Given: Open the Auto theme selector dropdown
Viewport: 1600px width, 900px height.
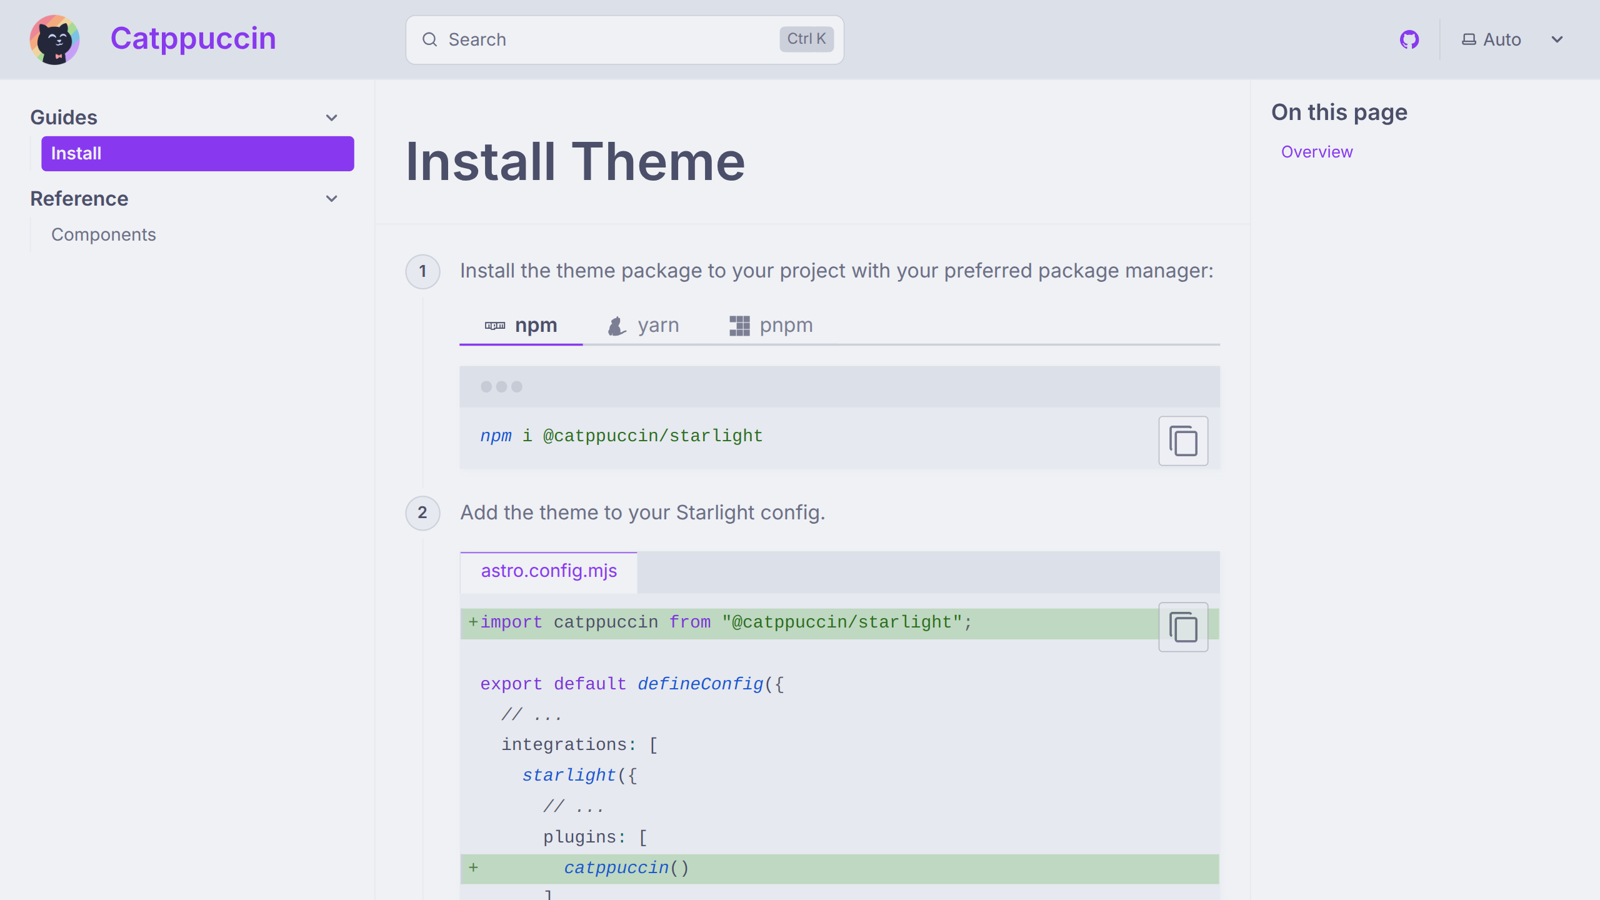Looking at the screenshot, I should (1512, 40).
